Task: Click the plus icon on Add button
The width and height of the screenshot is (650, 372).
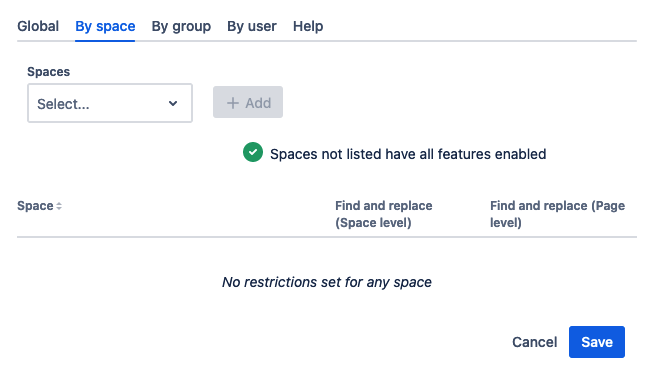Action: (233, 103)
